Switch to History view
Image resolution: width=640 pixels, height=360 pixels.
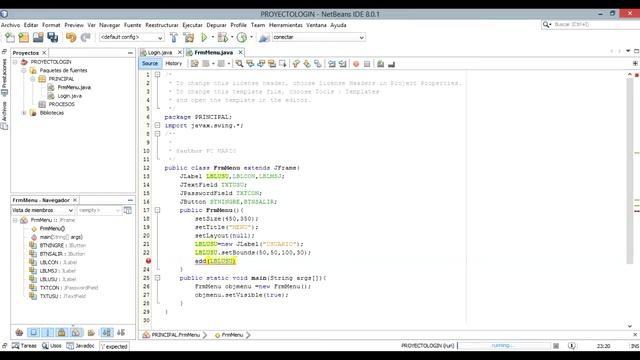(173, 64)
